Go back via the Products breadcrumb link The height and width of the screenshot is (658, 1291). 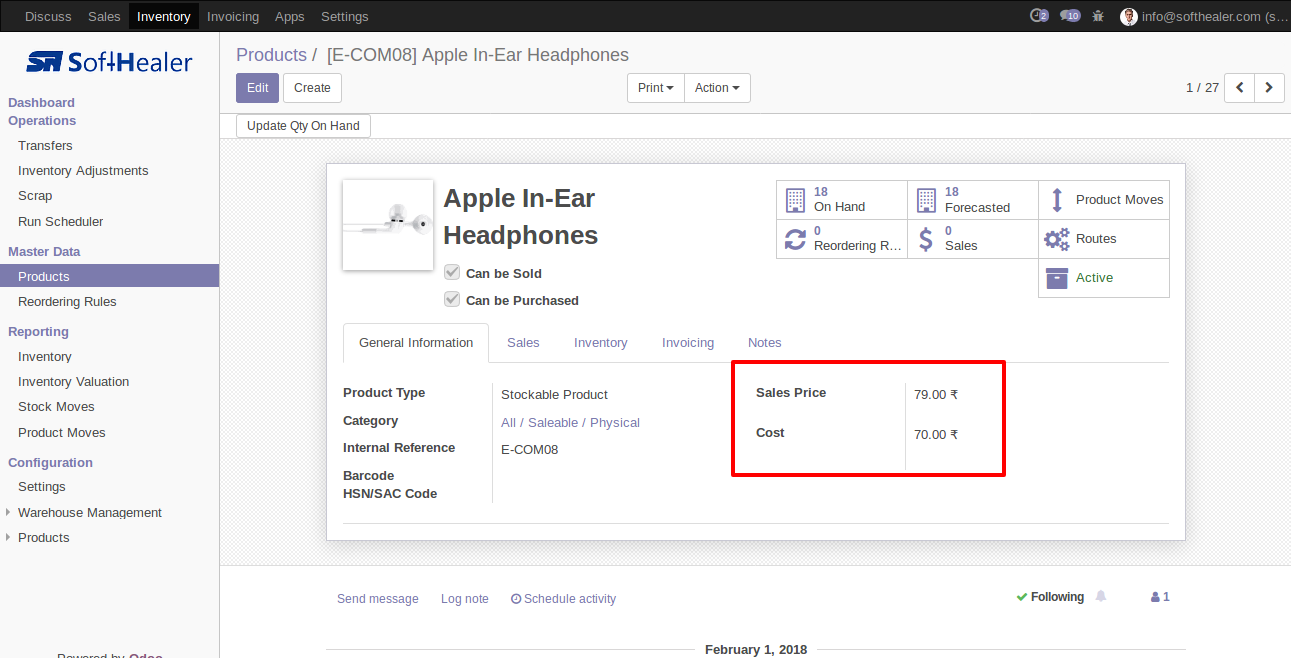(x=271, y=55)
